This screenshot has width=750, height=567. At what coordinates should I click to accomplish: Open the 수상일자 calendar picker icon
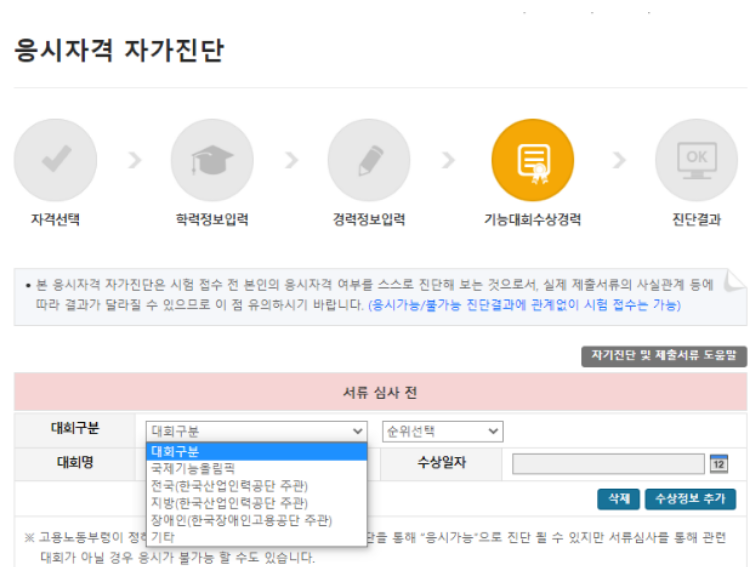(719, 464)
